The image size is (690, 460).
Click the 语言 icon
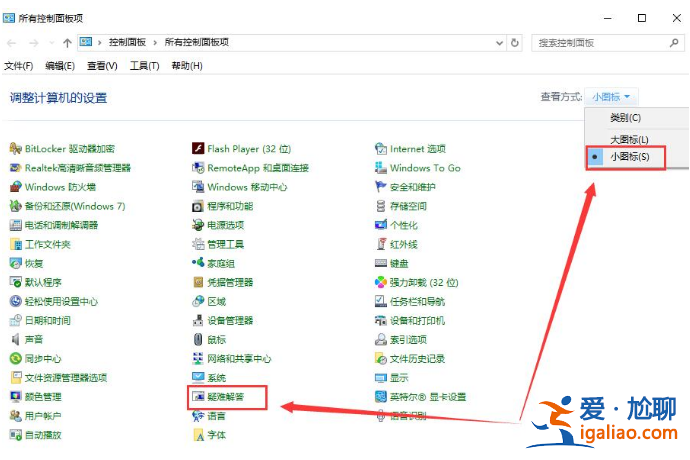198,416
